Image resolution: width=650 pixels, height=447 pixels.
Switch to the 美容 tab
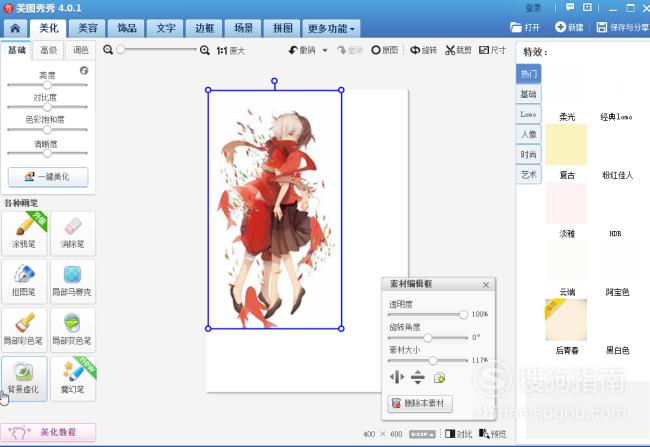(87, 28)
